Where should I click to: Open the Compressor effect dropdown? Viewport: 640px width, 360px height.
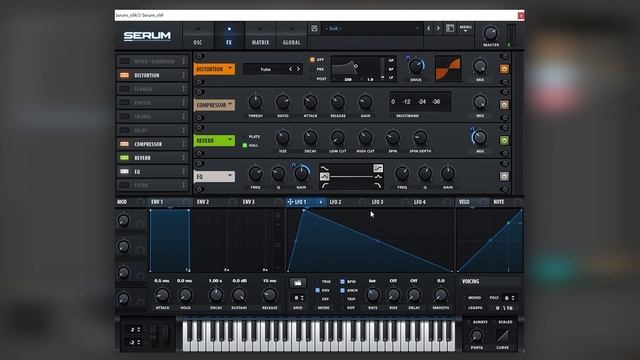pyautogui.click(x=214, y=105)
